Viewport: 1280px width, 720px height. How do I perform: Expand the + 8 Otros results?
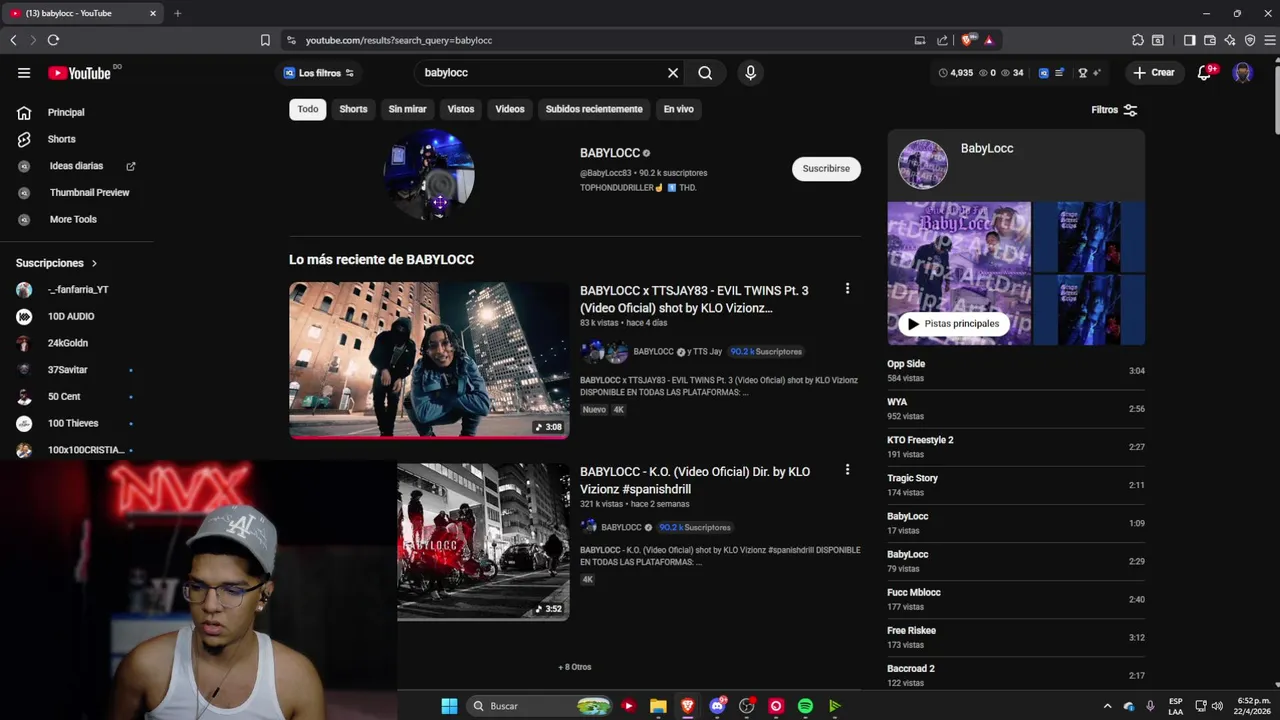pyautogui.click(x=575, y=667)
